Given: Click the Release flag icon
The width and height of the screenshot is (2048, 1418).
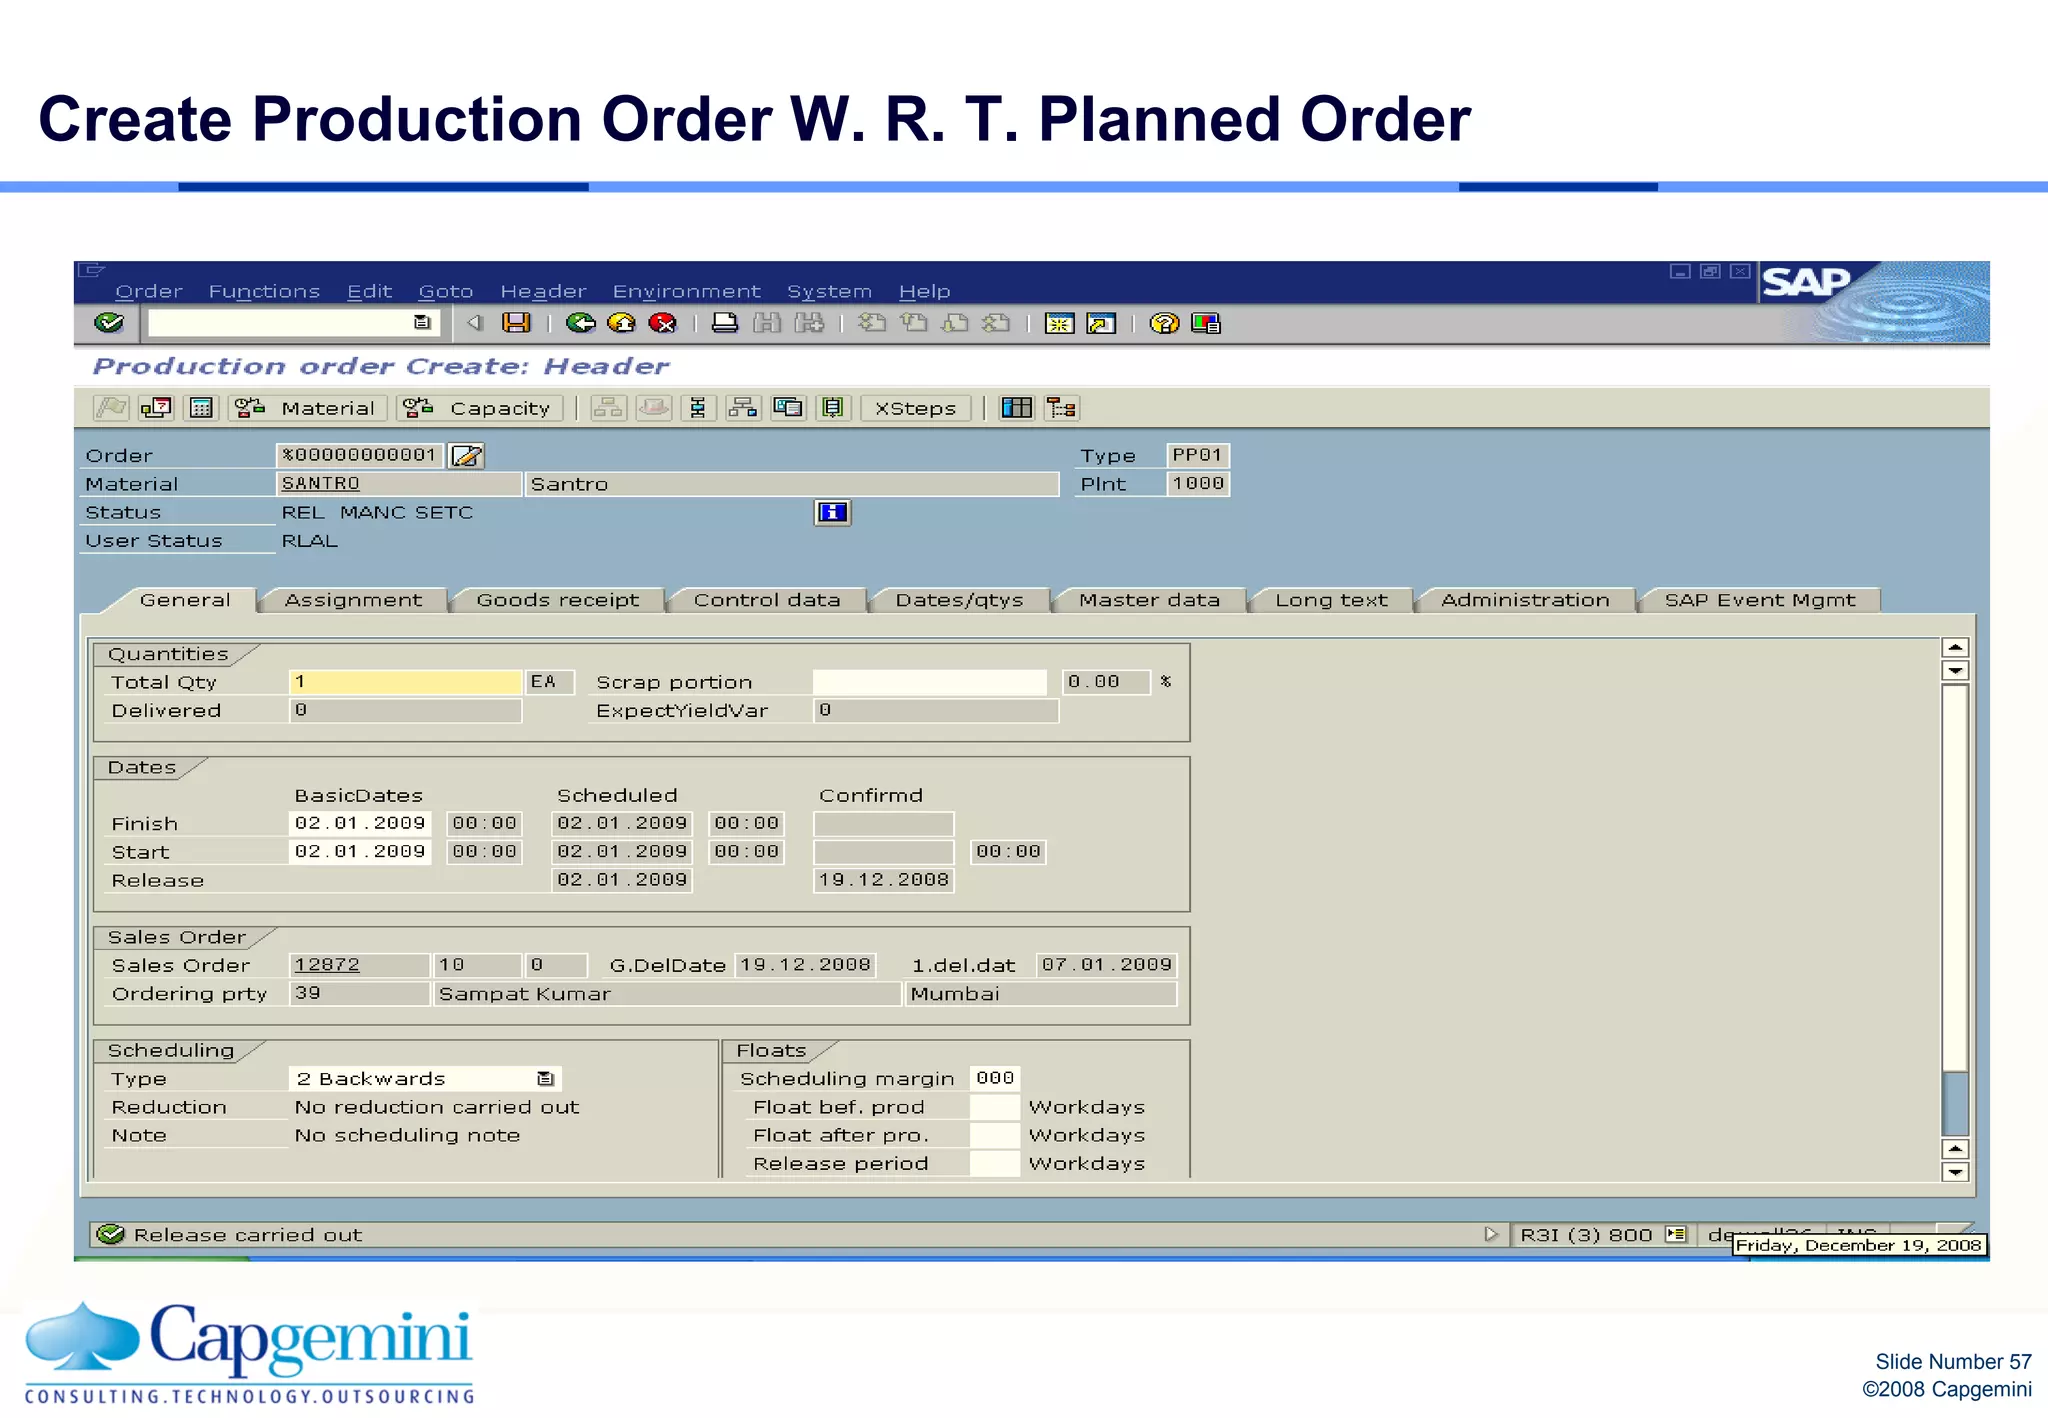Looking at the screenshot, I should pos(111,408).
